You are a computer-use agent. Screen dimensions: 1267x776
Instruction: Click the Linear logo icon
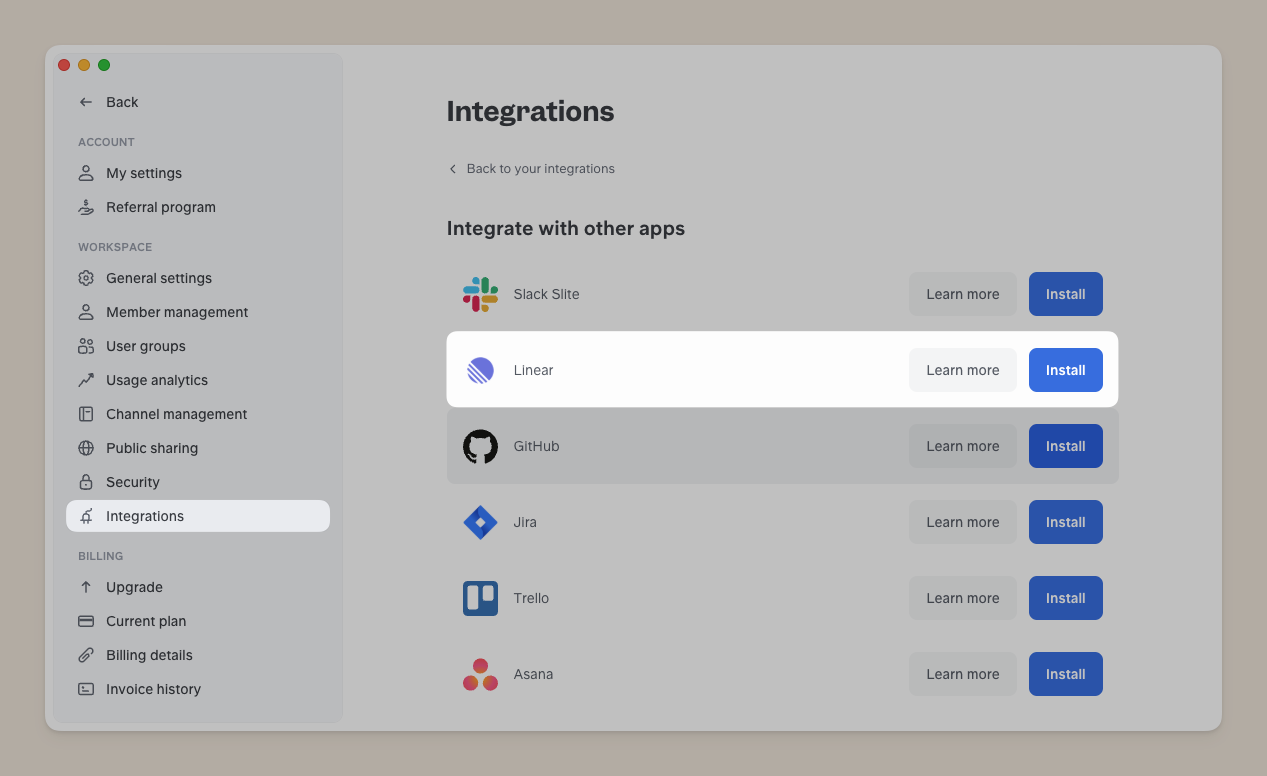(x=480, y=370)
